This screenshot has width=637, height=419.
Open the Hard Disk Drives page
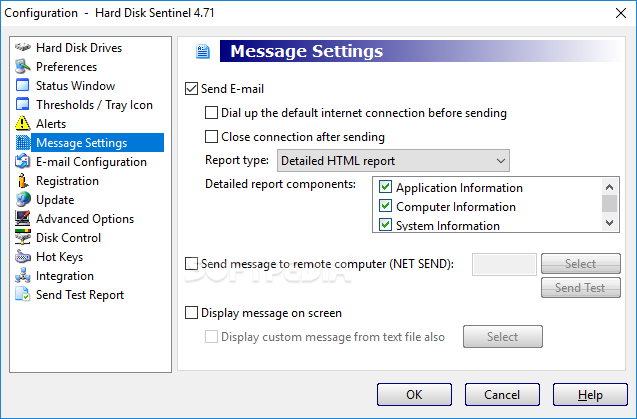(79, 48)
